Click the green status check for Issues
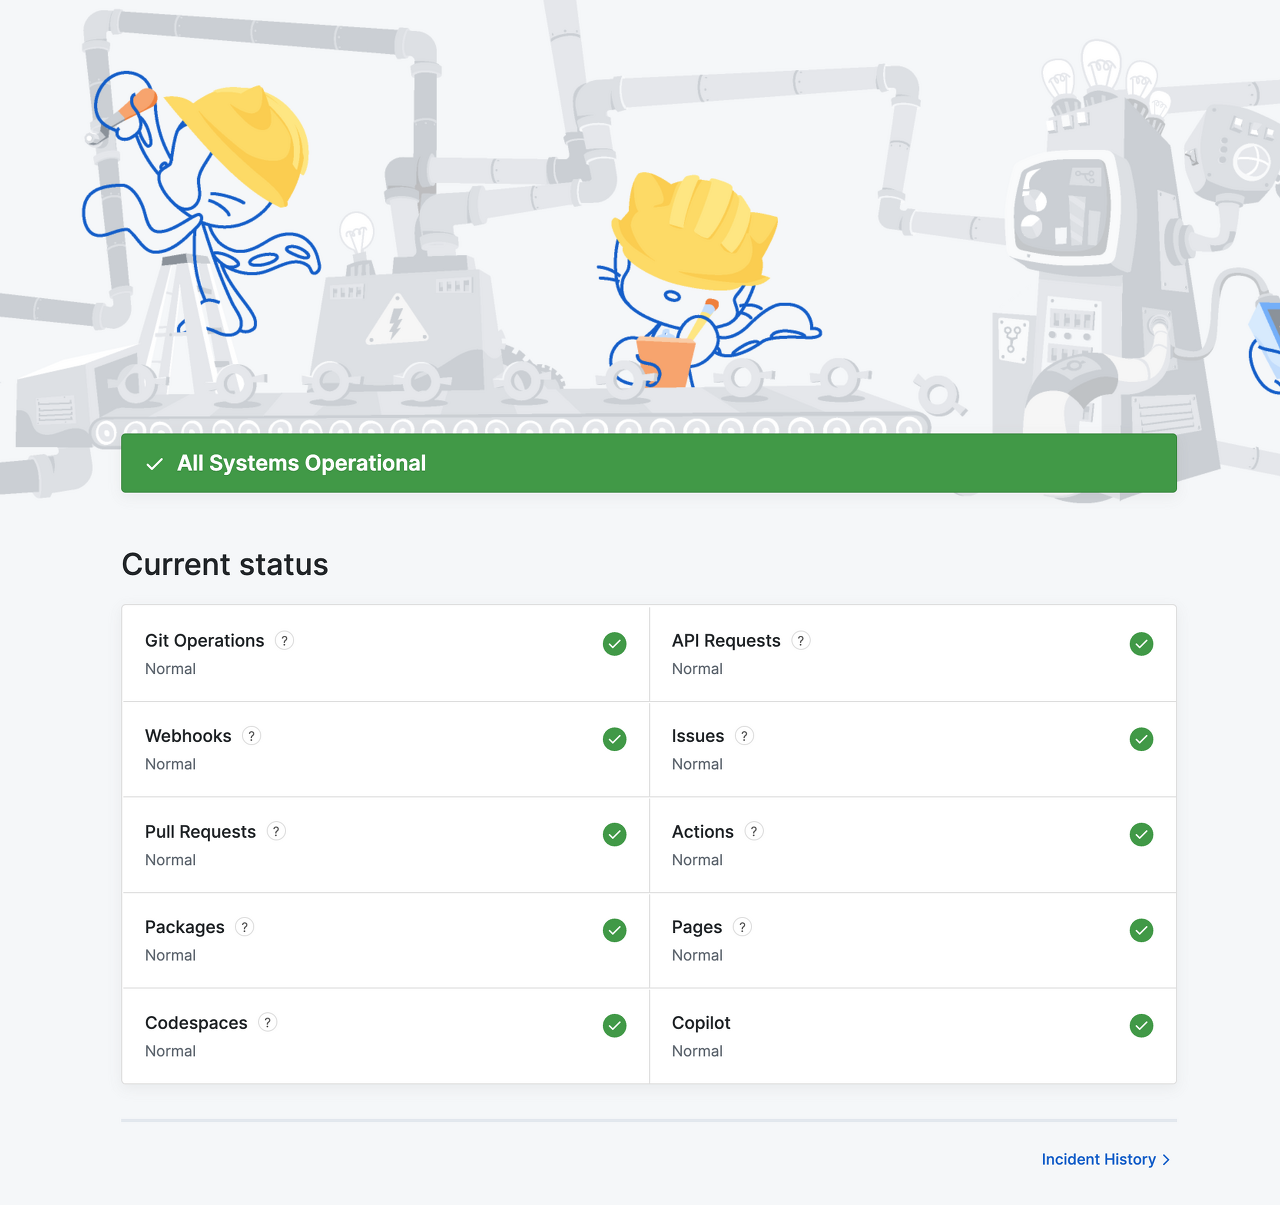Viewport: 1280px width, 1205px height. (1141, 739)
